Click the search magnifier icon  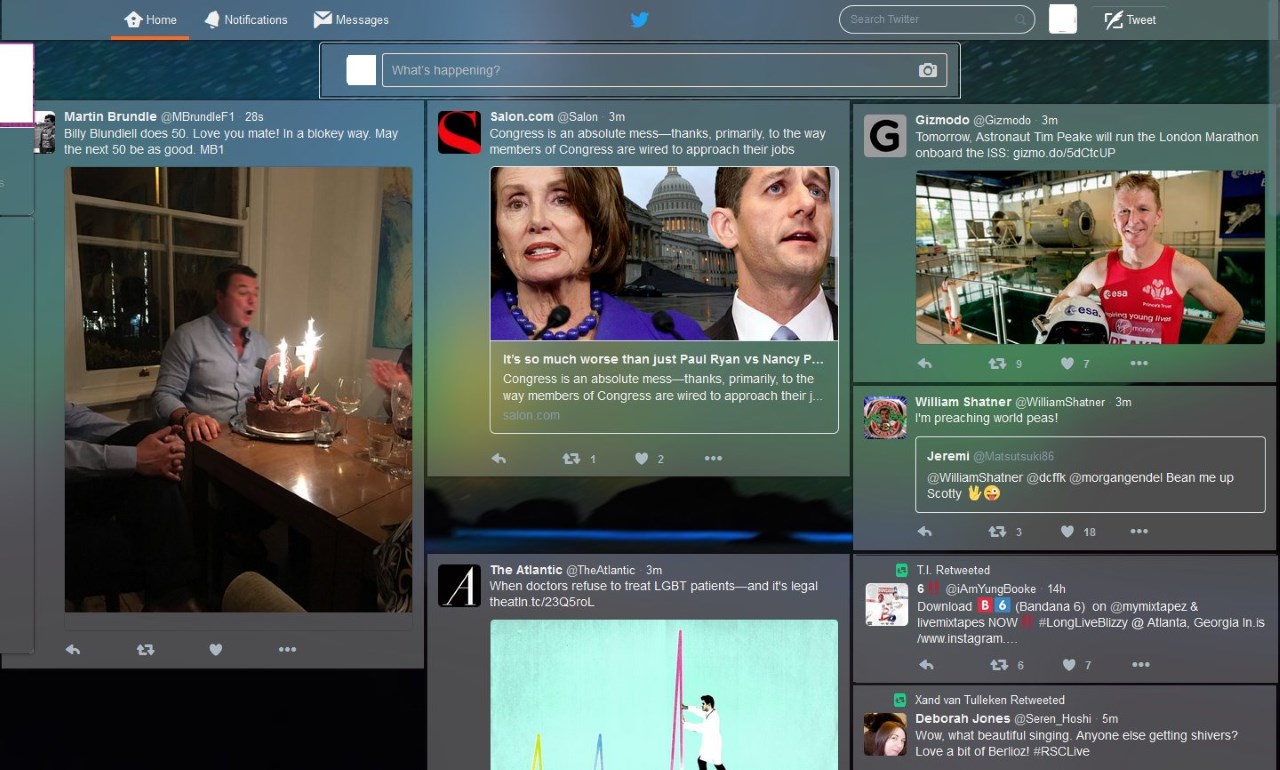point(1020,19)
